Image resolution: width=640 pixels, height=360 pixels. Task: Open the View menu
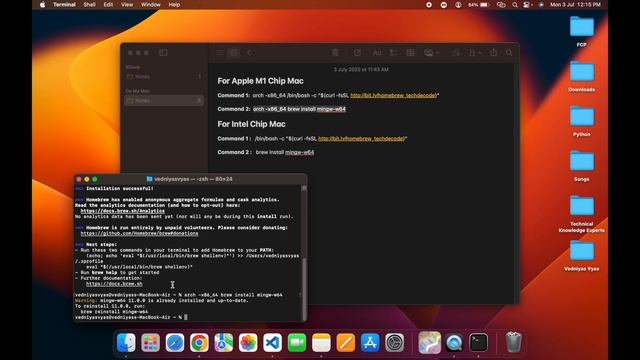(127, 5)
